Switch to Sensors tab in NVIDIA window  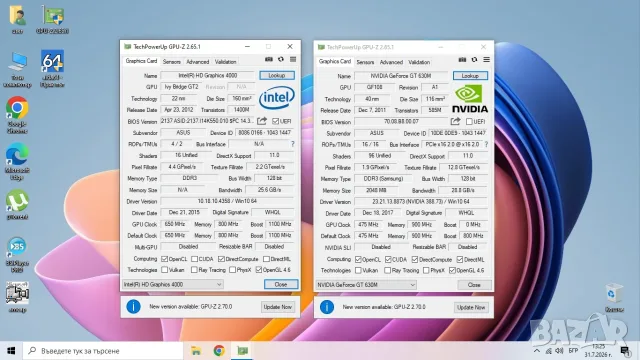click(x=365, y=62)
